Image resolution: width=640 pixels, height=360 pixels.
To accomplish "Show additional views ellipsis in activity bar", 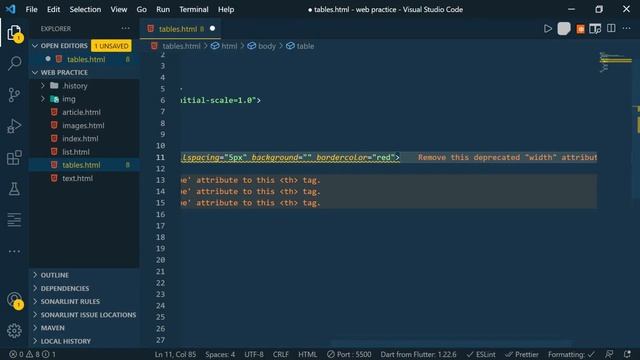I will click(x=14, y=251).
